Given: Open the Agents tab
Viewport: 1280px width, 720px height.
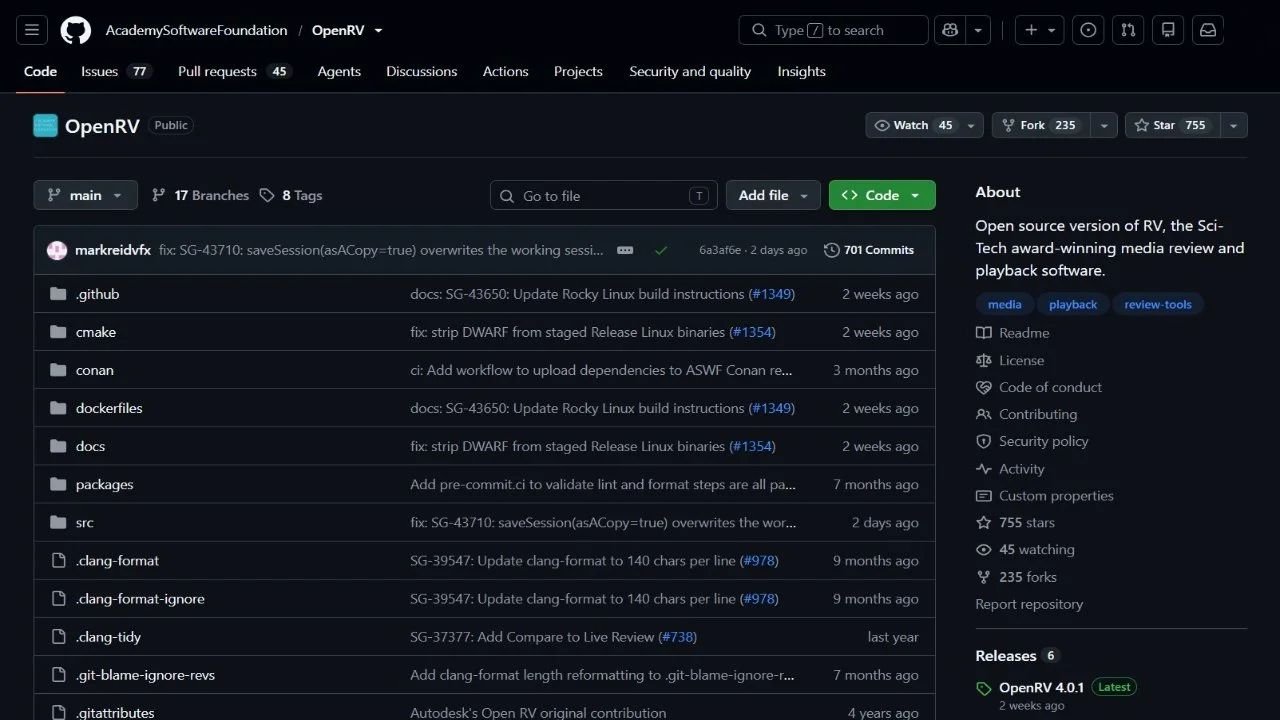Looking at the screenshot, I should [339, 71].
